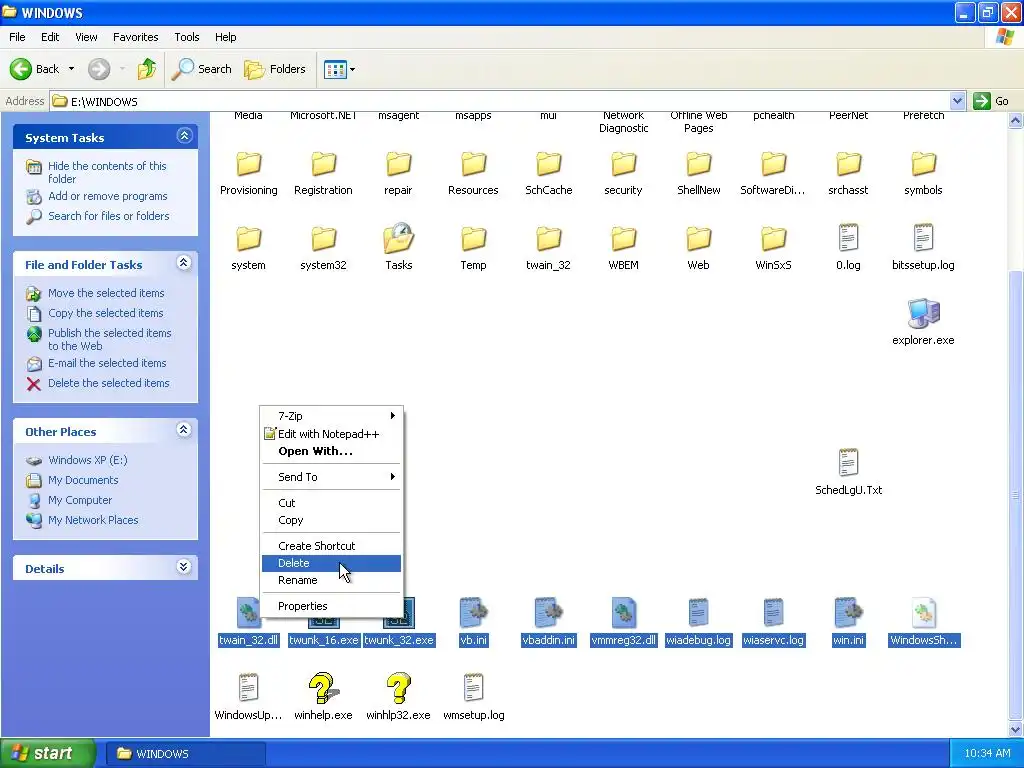Viewport: 1024px width, 768px height.
Task: Select the vb.ini file icon
Action: pos(473,613)
